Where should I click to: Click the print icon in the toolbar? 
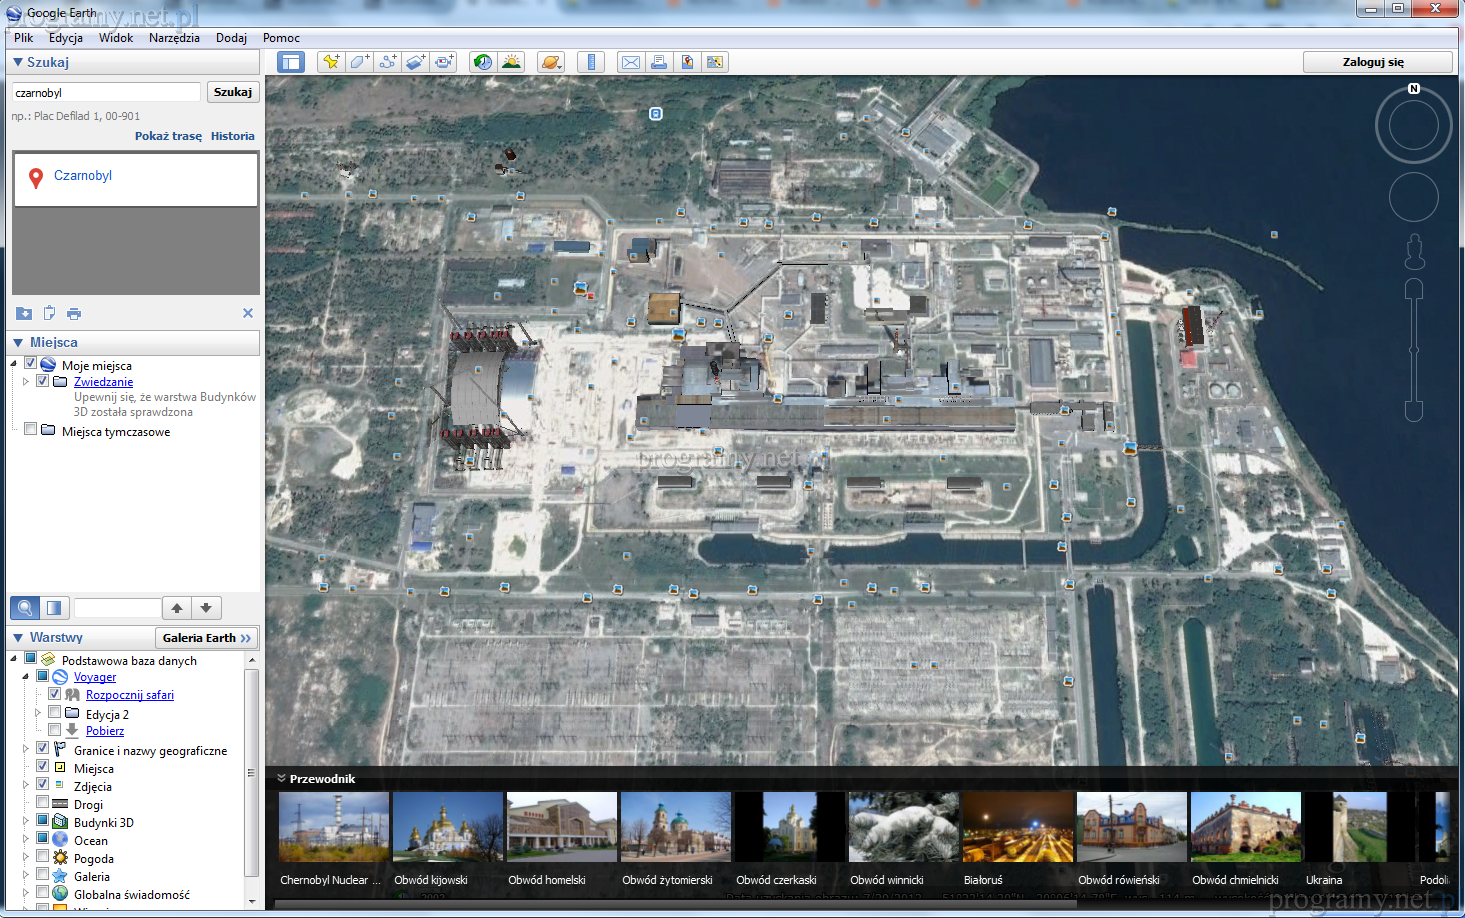coord(659,62)
